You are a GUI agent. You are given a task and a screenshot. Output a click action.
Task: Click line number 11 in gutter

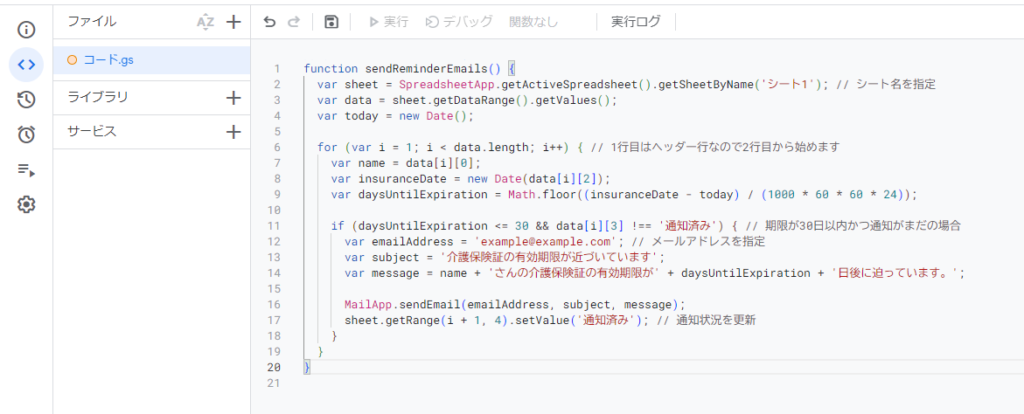click(x=274, y=226)
